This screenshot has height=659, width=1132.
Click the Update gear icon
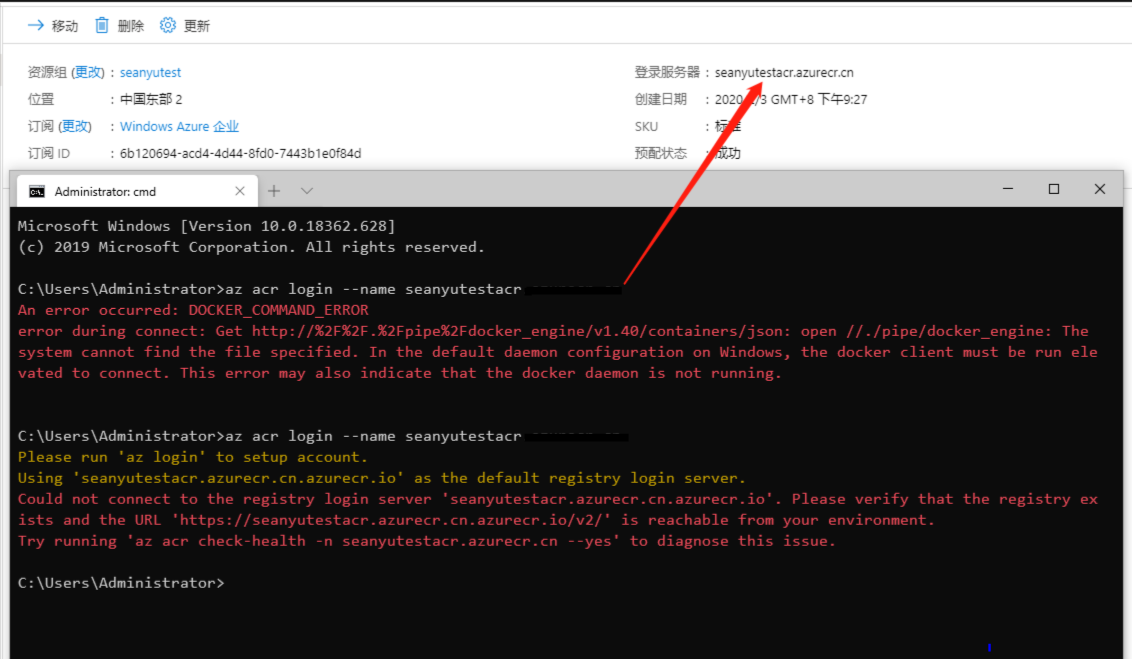pos(167,25)
